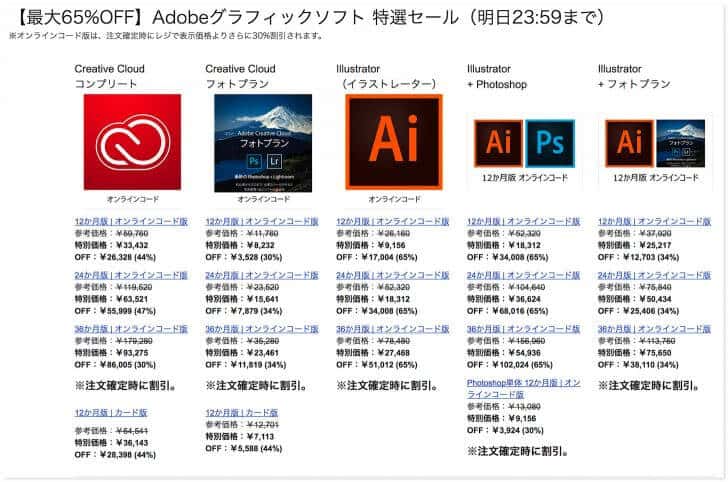Open Illustrator + Photoshop 24か月版 オンラインコード版 link
The width and height of the screenshot is (728, 482).
pyautogui.click(x=524, y=275)
